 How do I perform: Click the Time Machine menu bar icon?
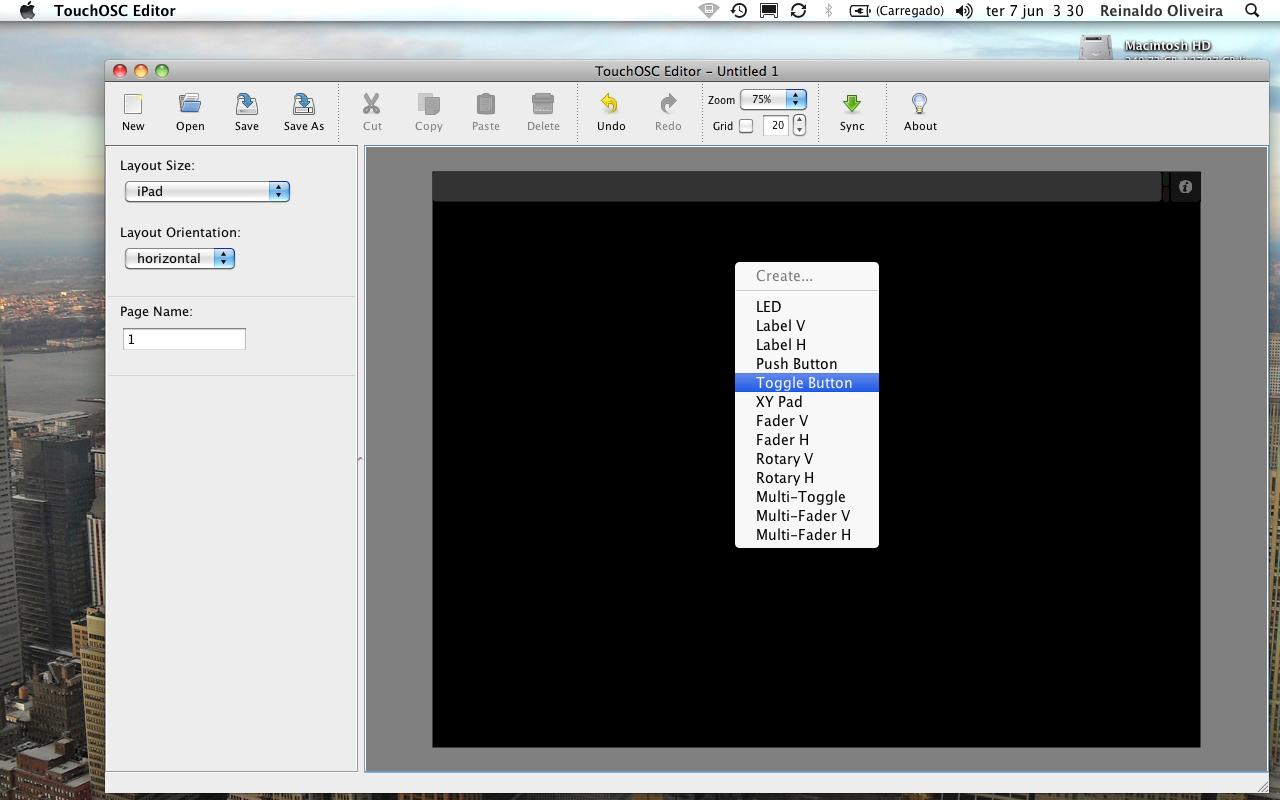coord(739,11)
